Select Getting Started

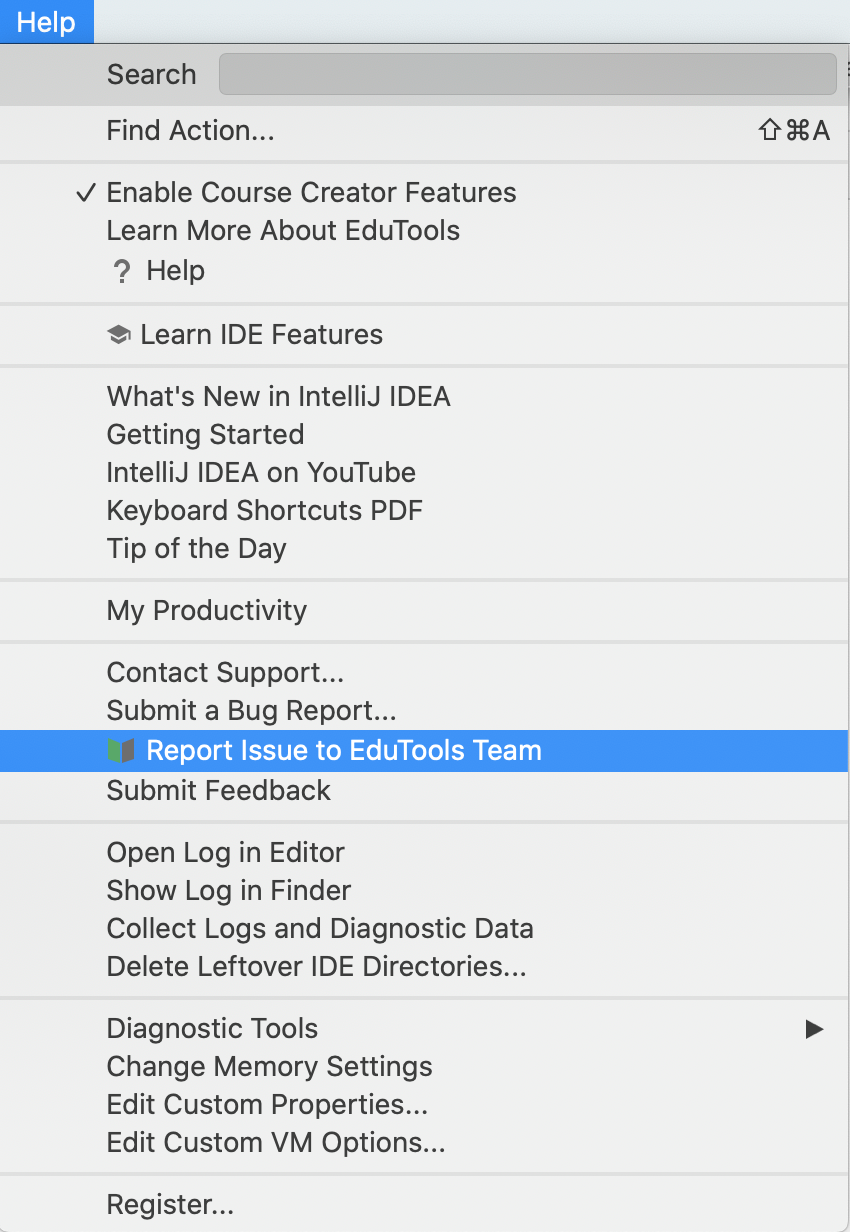coord(424,434)
